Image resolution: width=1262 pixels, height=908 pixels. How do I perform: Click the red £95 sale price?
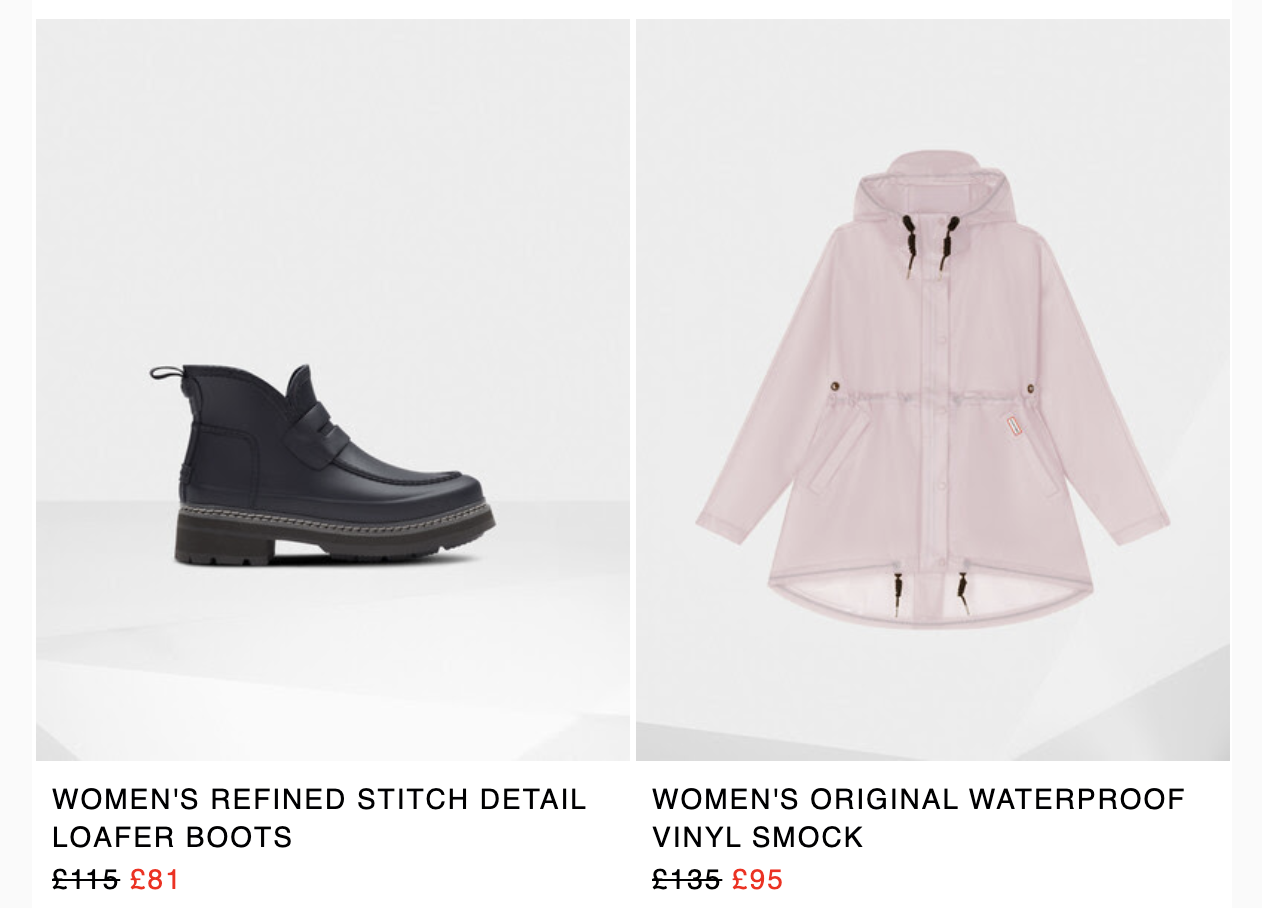pos(757,880)
